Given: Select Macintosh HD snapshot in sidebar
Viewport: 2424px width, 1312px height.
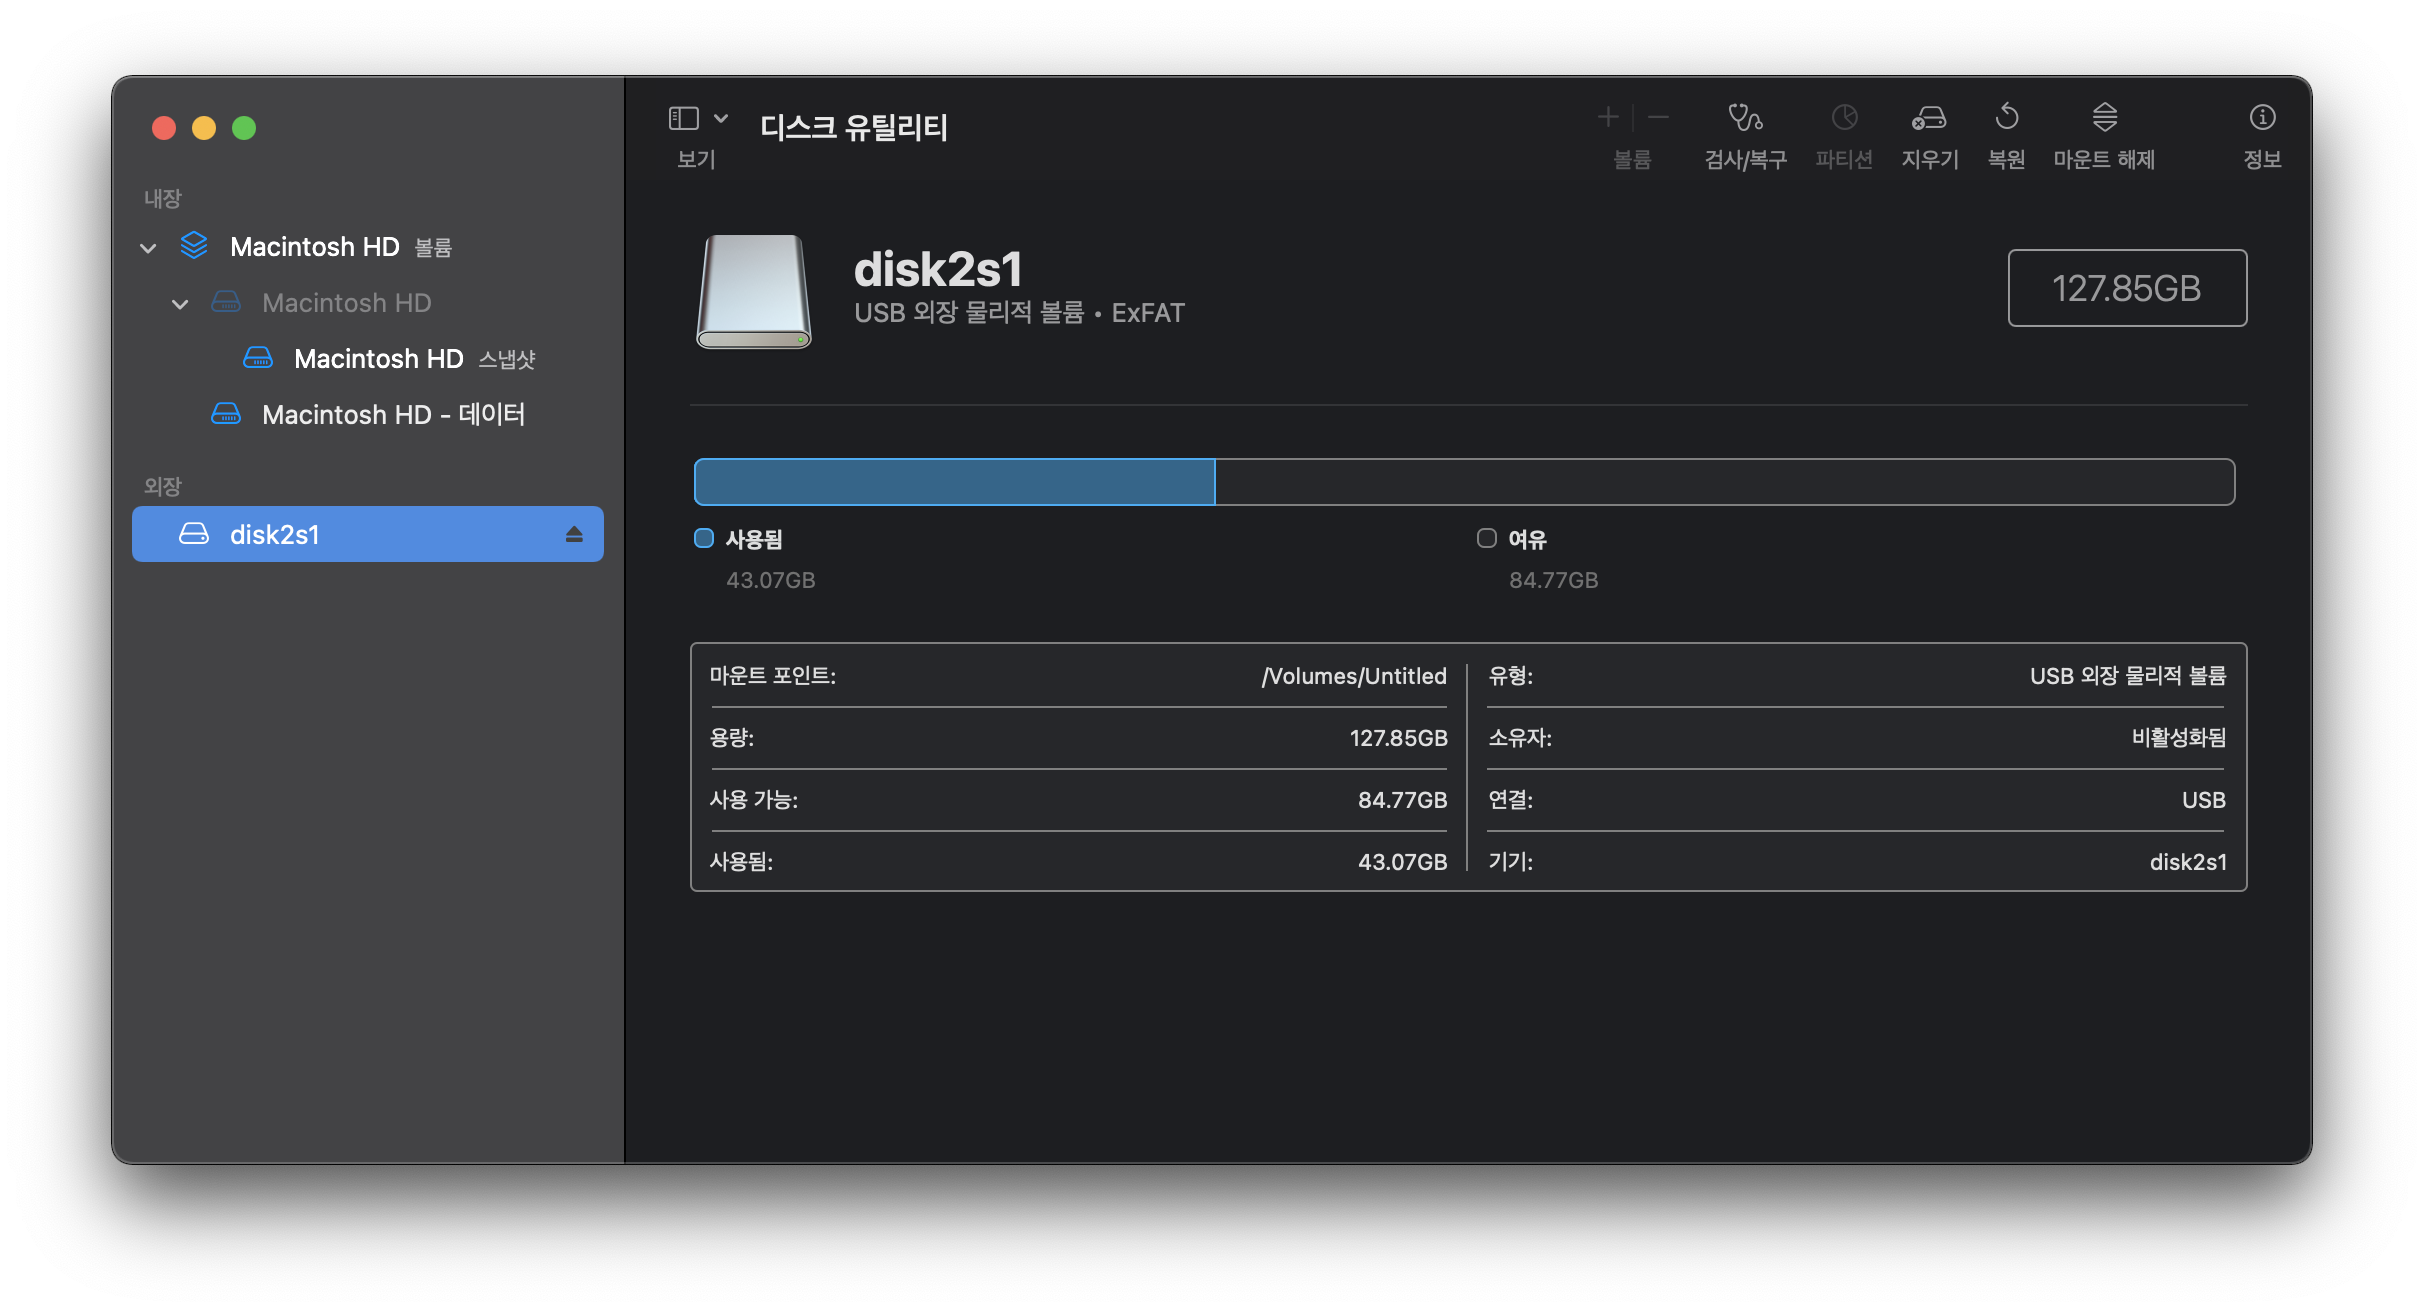Looking at the screenshot, I should tap(378, 359).
